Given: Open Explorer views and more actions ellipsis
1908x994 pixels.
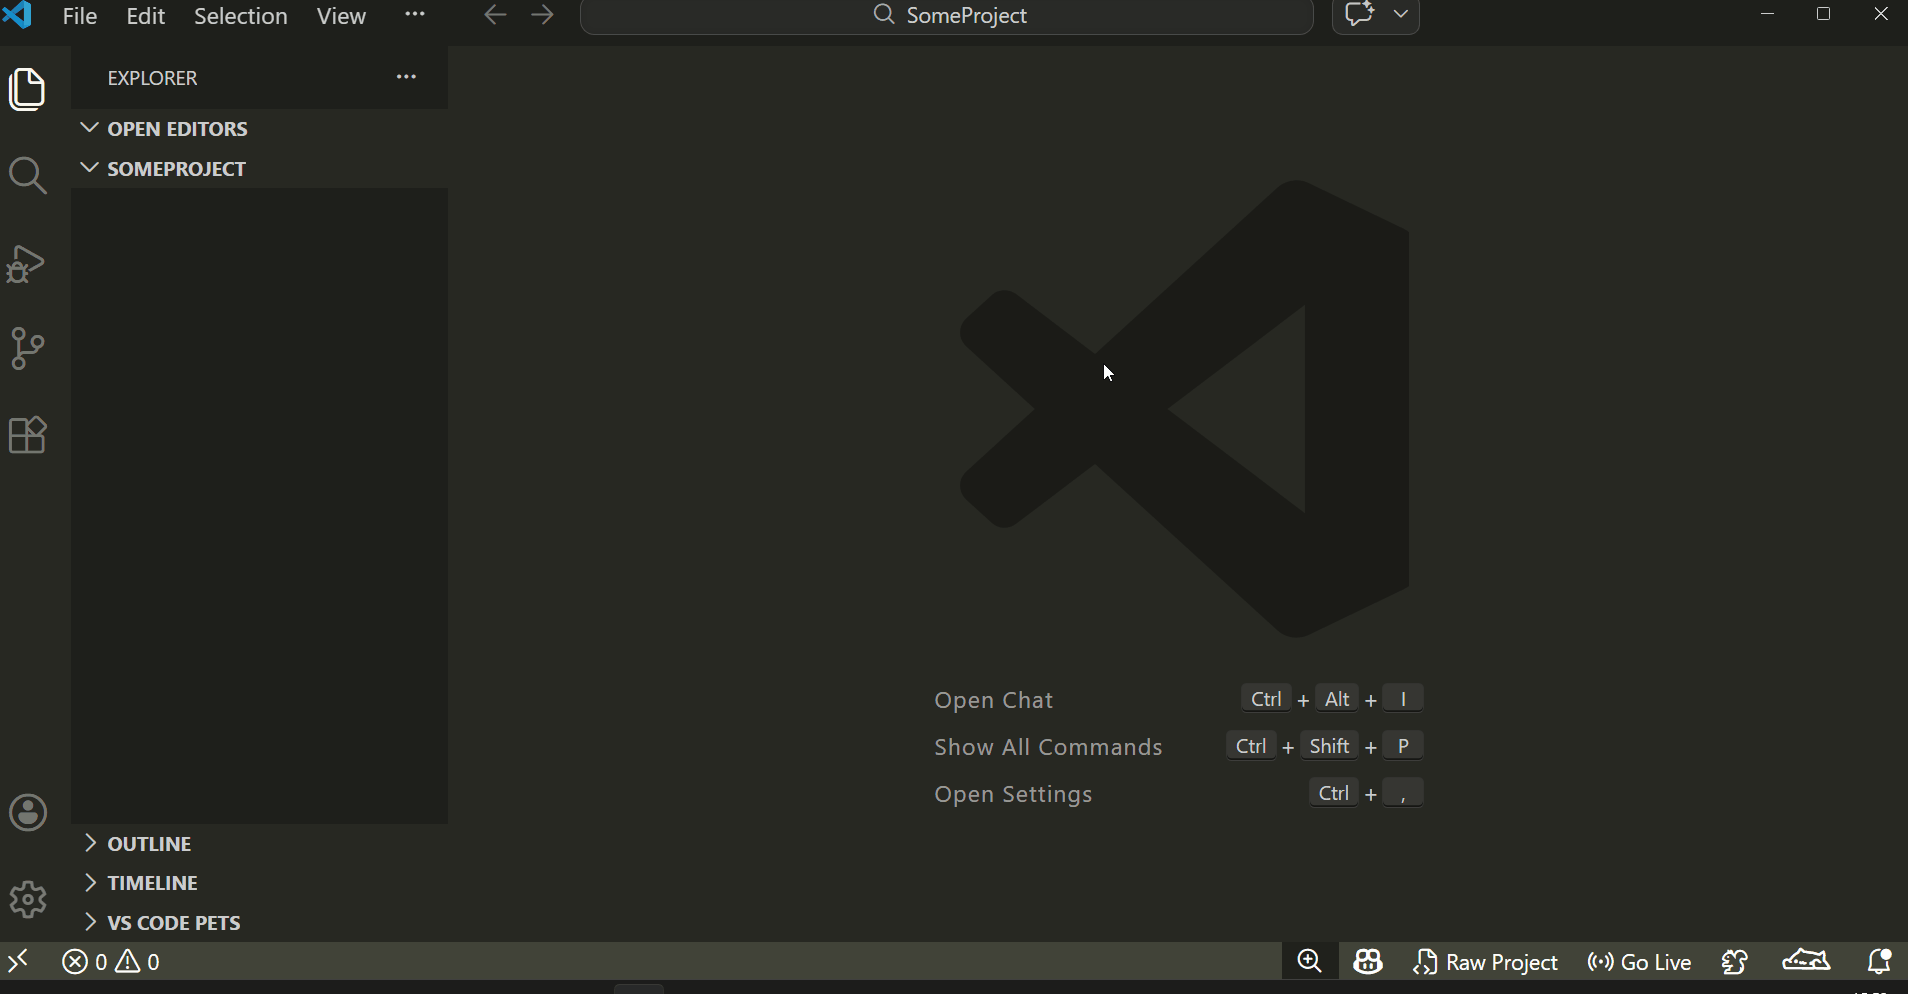Looking at the screenshot, I should coord(406,77).
